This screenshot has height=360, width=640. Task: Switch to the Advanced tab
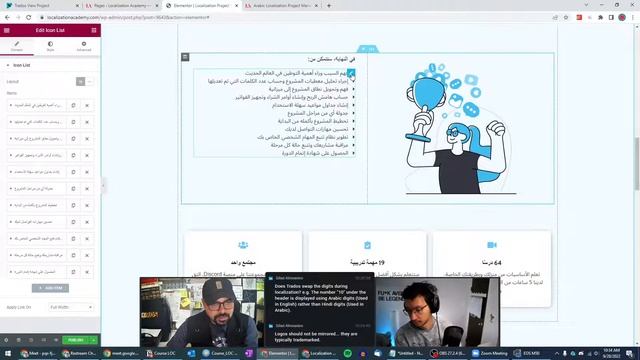84,46
